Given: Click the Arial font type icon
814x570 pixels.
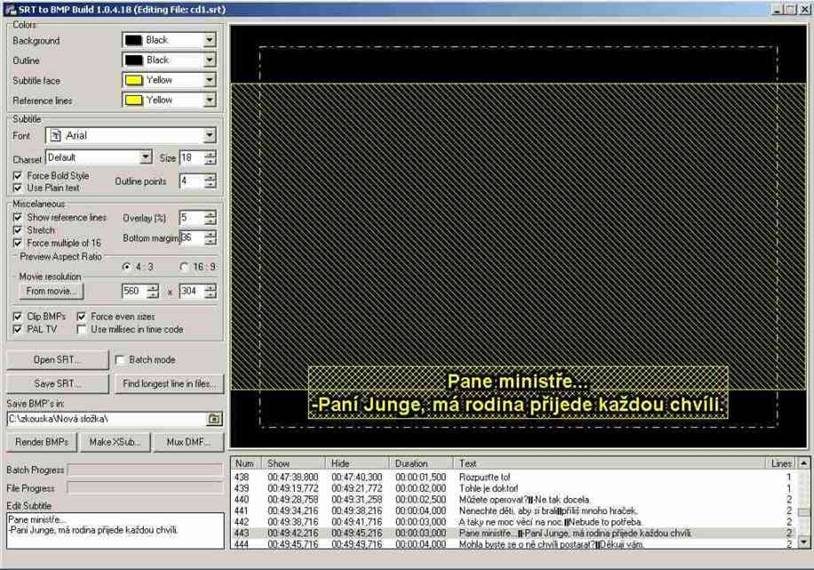Looking at the screenshot, I should (x=56, y=135).
